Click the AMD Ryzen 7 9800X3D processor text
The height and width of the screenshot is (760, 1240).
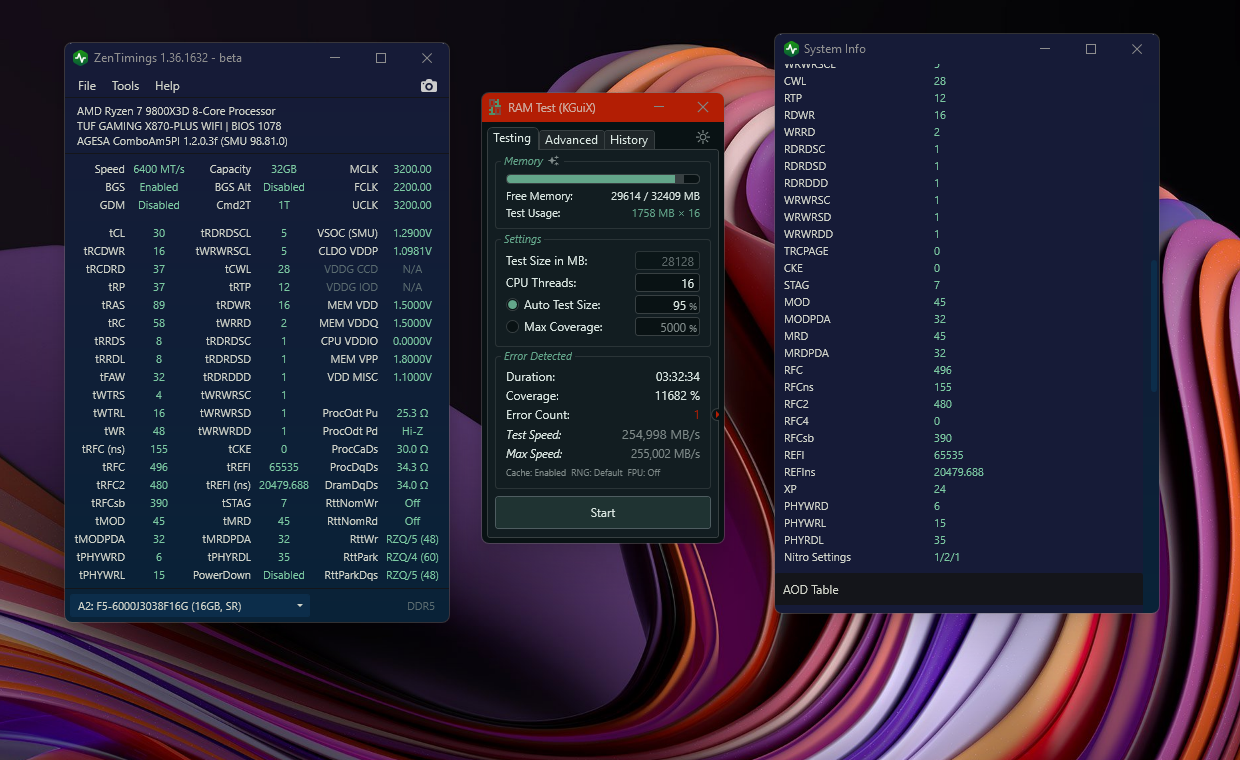click(176, 111)
